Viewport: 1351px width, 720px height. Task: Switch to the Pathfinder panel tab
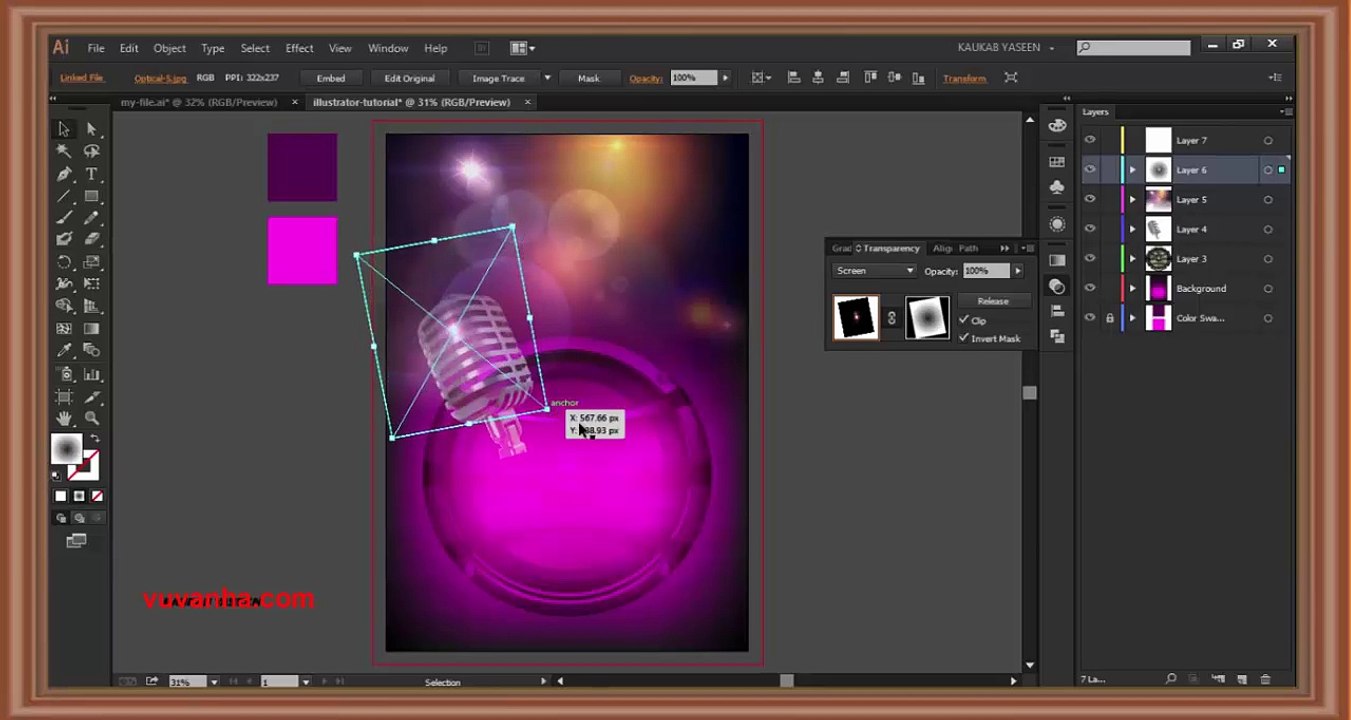coord(968,248)
